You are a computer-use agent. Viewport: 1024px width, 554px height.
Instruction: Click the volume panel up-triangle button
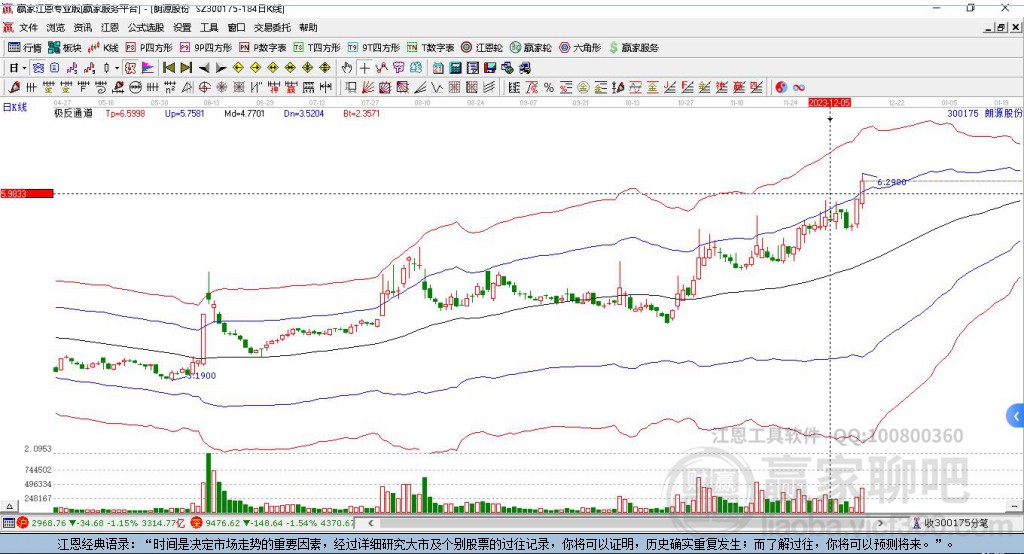pos(9,506)
